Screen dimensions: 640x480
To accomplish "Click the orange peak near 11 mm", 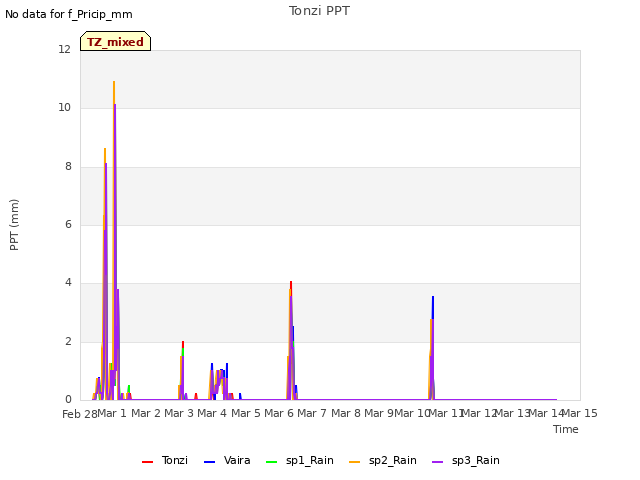I will (114, 82).
